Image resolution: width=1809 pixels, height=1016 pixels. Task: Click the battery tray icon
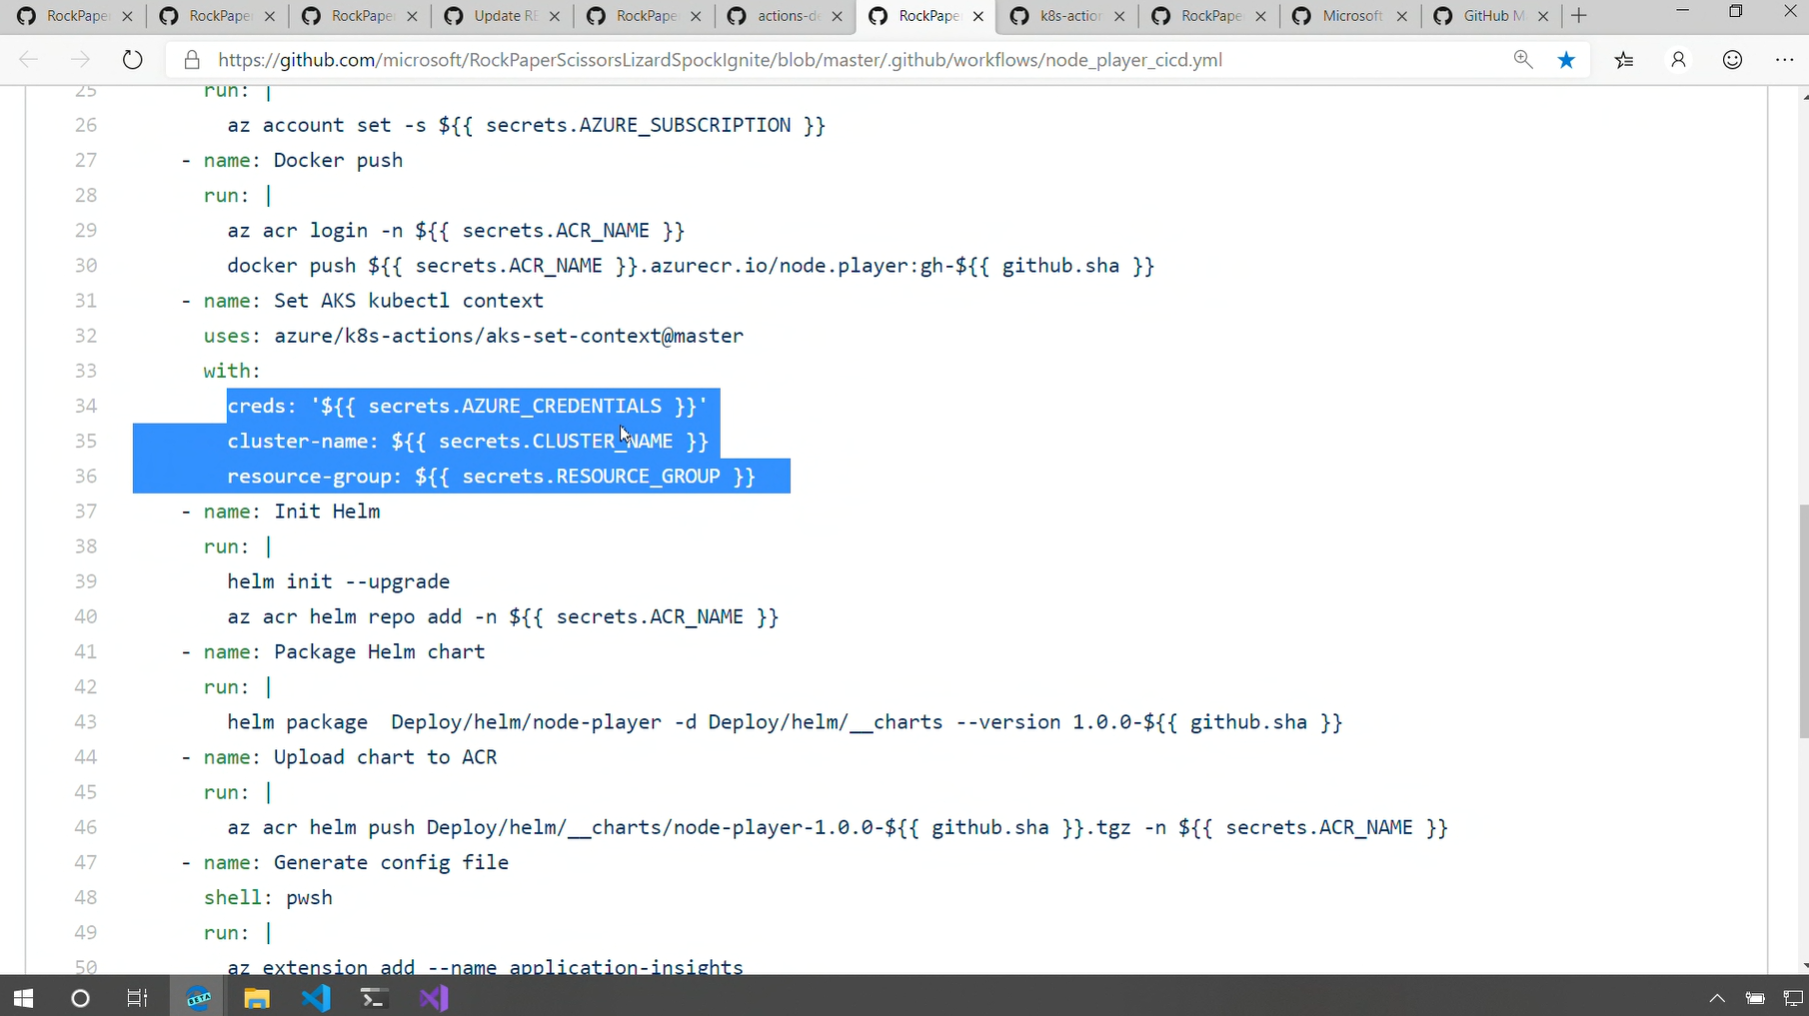tap(1755, 998)
